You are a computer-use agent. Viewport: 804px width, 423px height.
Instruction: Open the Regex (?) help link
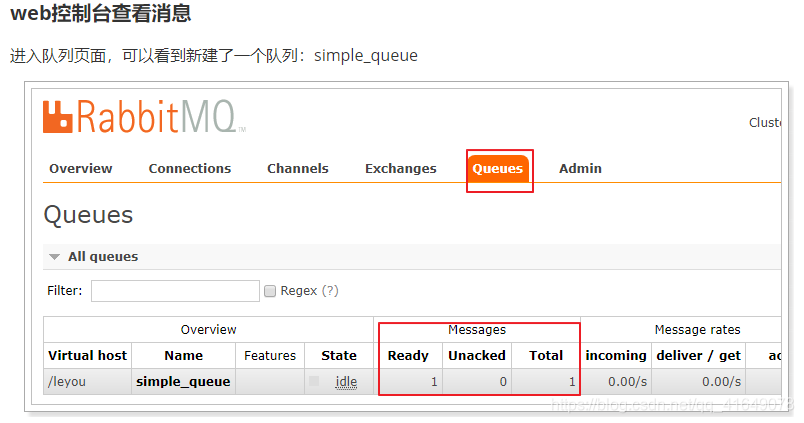[330, 291]
